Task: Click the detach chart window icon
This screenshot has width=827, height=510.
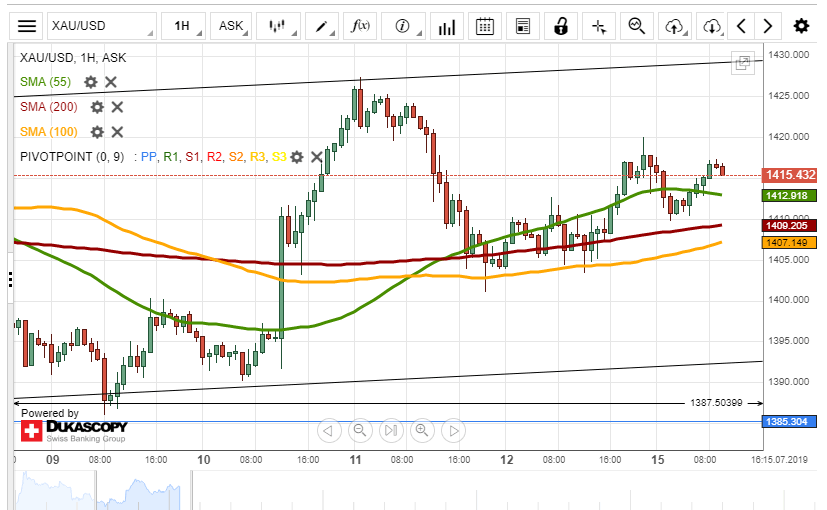Action: point(743,63)
